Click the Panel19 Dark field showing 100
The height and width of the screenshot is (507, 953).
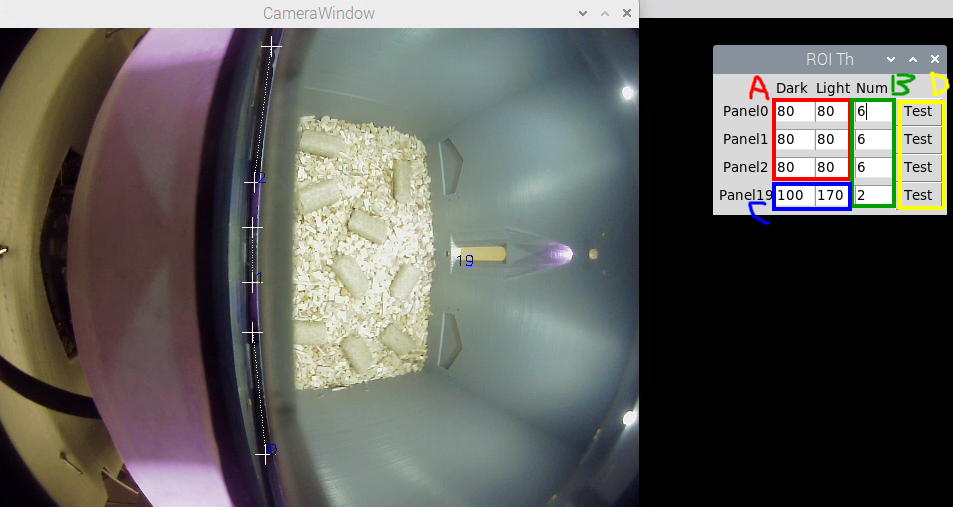pyautogui.click(x=794, y=195)
